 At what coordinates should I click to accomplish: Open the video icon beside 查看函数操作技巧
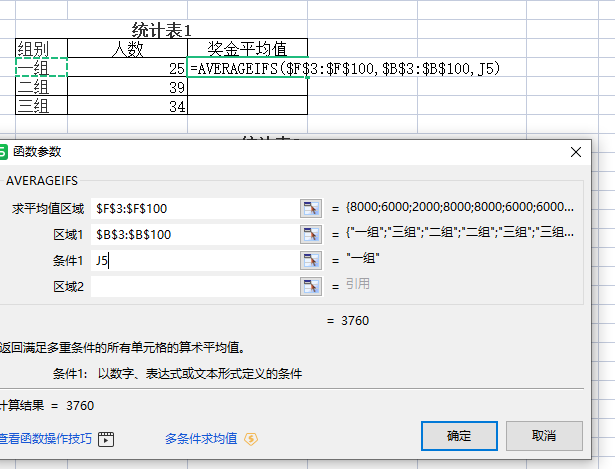coord(106,439)
